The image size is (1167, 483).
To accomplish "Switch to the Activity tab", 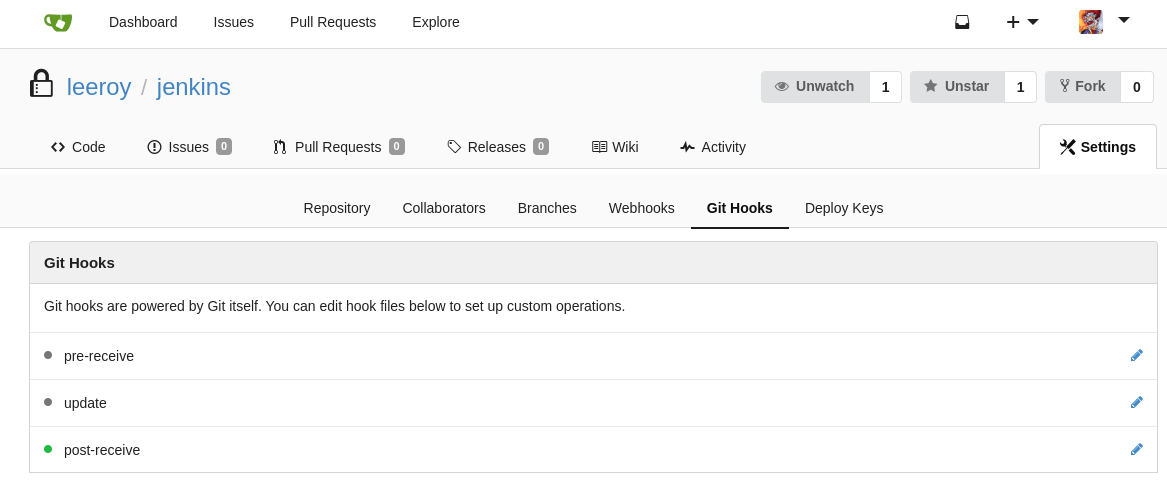I will click(712, 147).
